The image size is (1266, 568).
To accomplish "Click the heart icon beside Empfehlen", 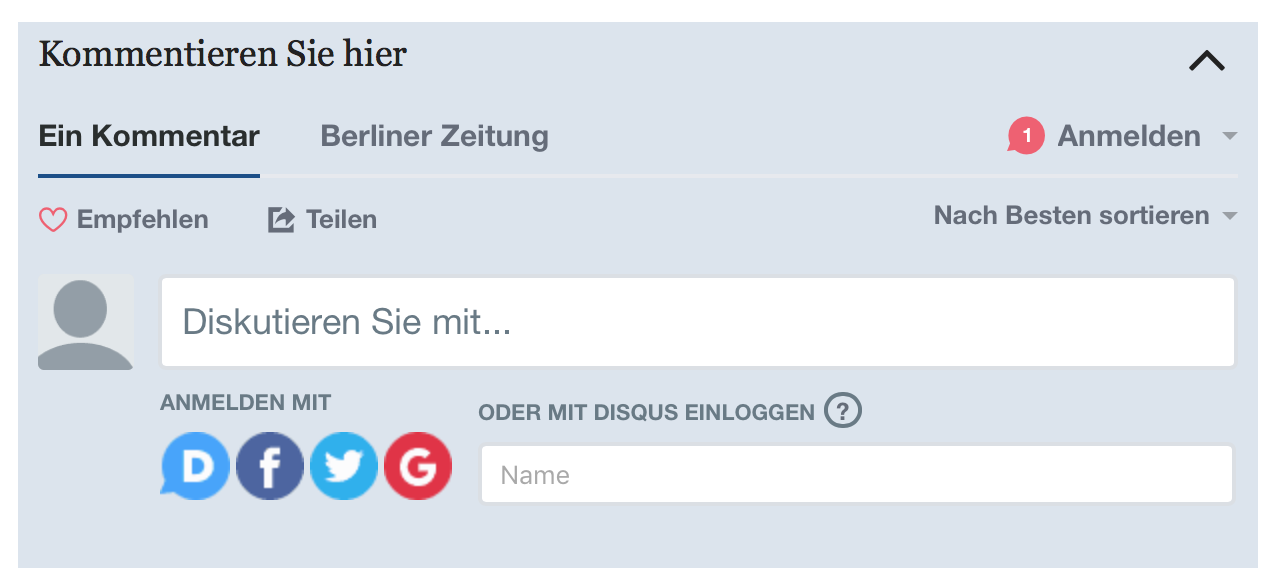I will click(x=53, y=220).
